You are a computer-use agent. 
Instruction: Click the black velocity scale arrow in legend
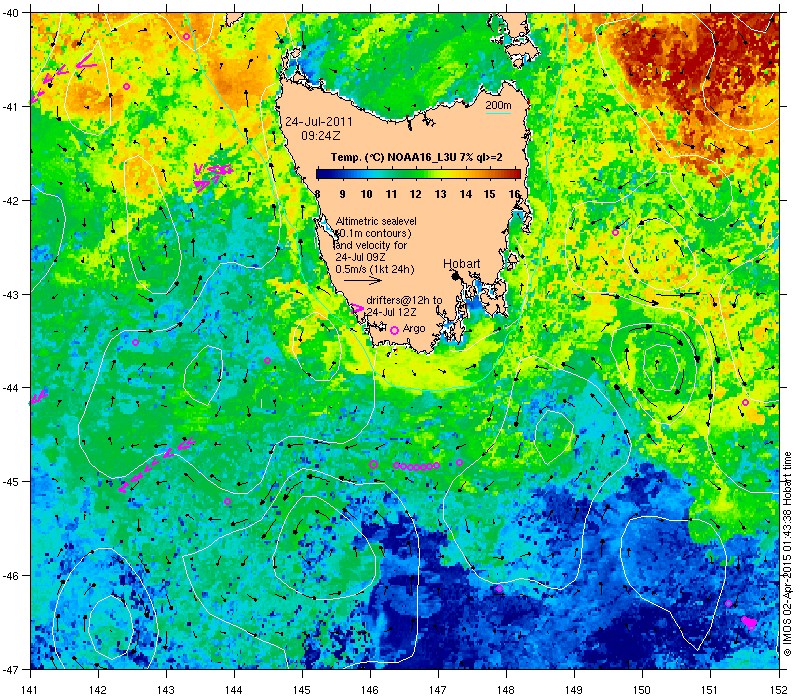(x=363, y=280)
